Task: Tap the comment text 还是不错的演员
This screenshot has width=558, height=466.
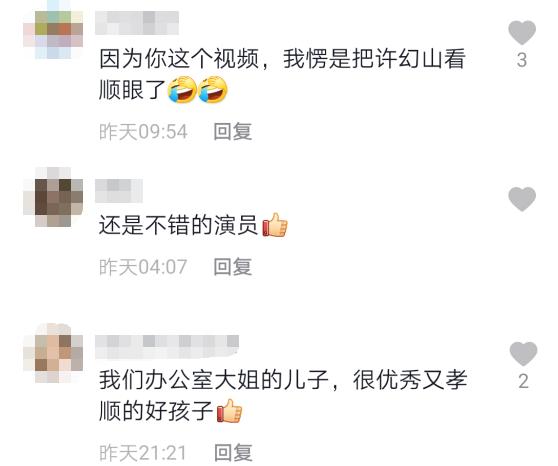Action: (x=178, y=225)
